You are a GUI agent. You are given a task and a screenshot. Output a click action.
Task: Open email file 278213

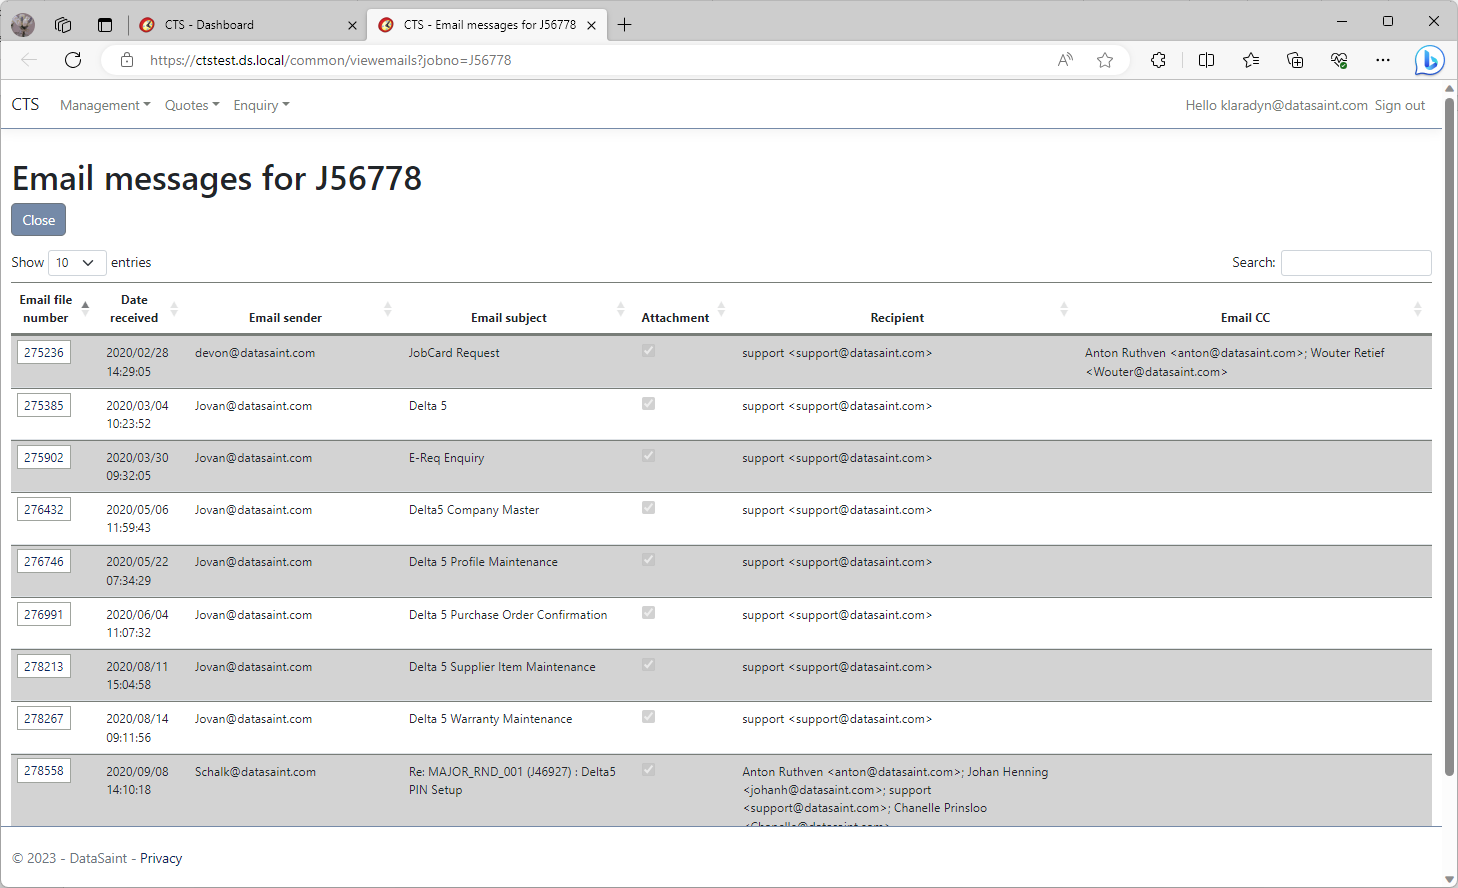(x=44, y=666)
